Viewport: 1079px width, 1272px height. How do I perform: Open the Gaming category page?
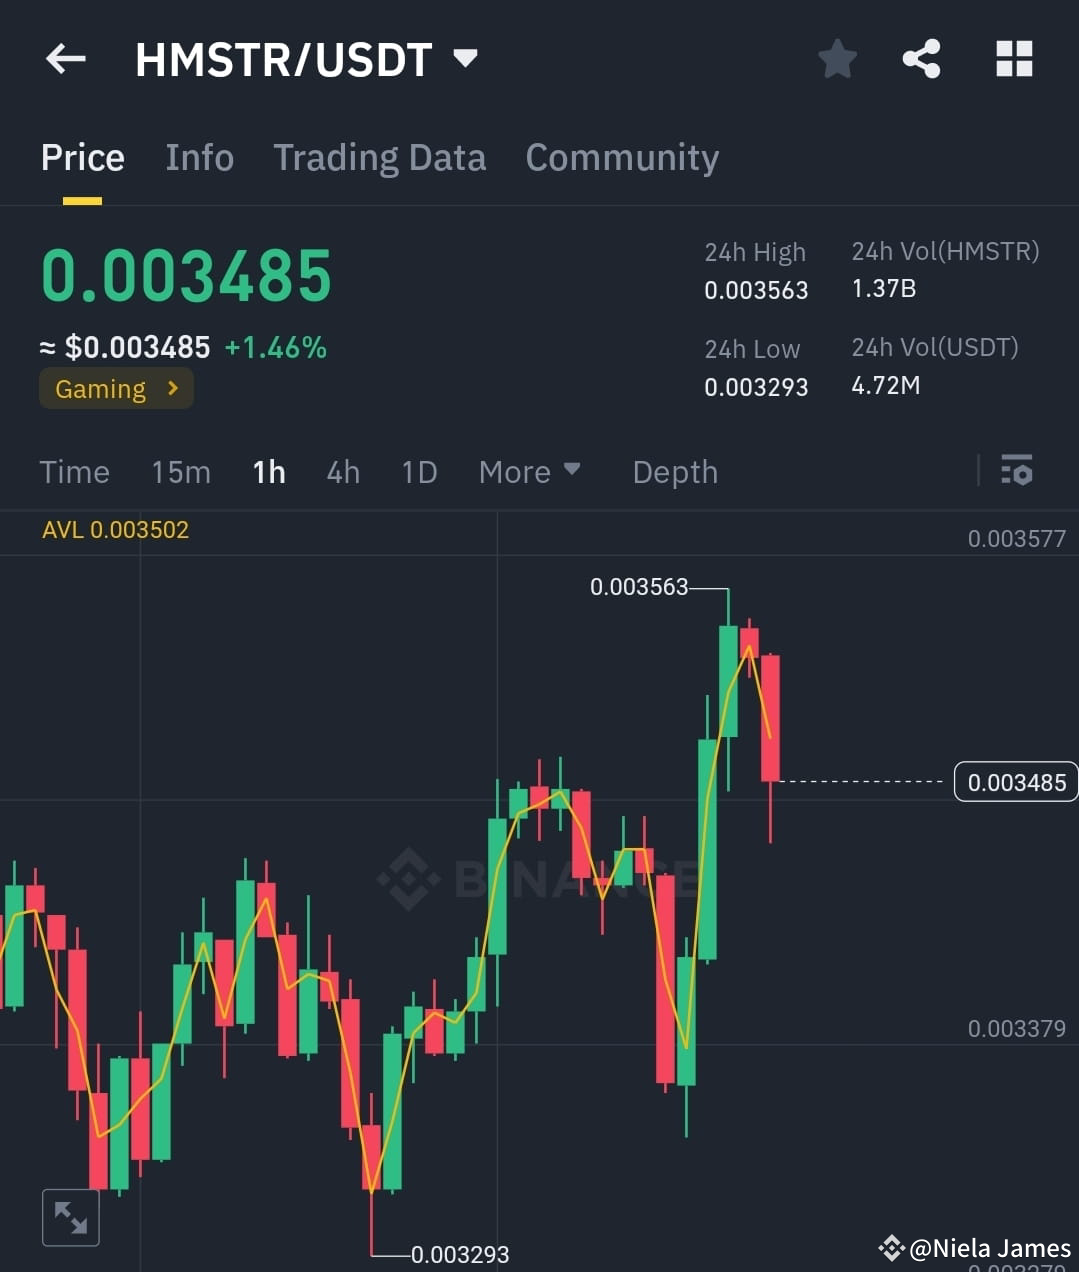point(115,388)
